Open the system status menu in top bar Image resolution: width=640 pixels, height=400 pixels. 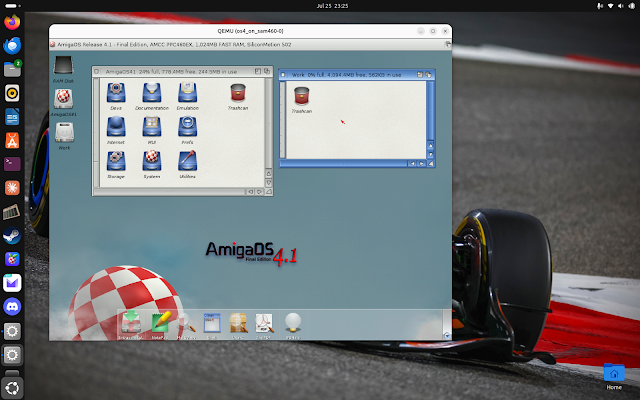[615, 6]
